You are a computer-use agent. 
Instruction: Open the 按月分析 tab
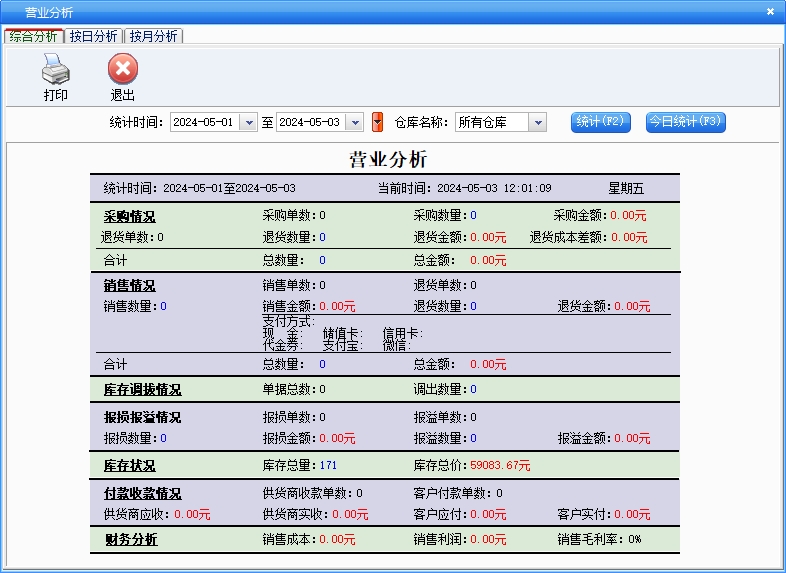(x=153, y=36)
